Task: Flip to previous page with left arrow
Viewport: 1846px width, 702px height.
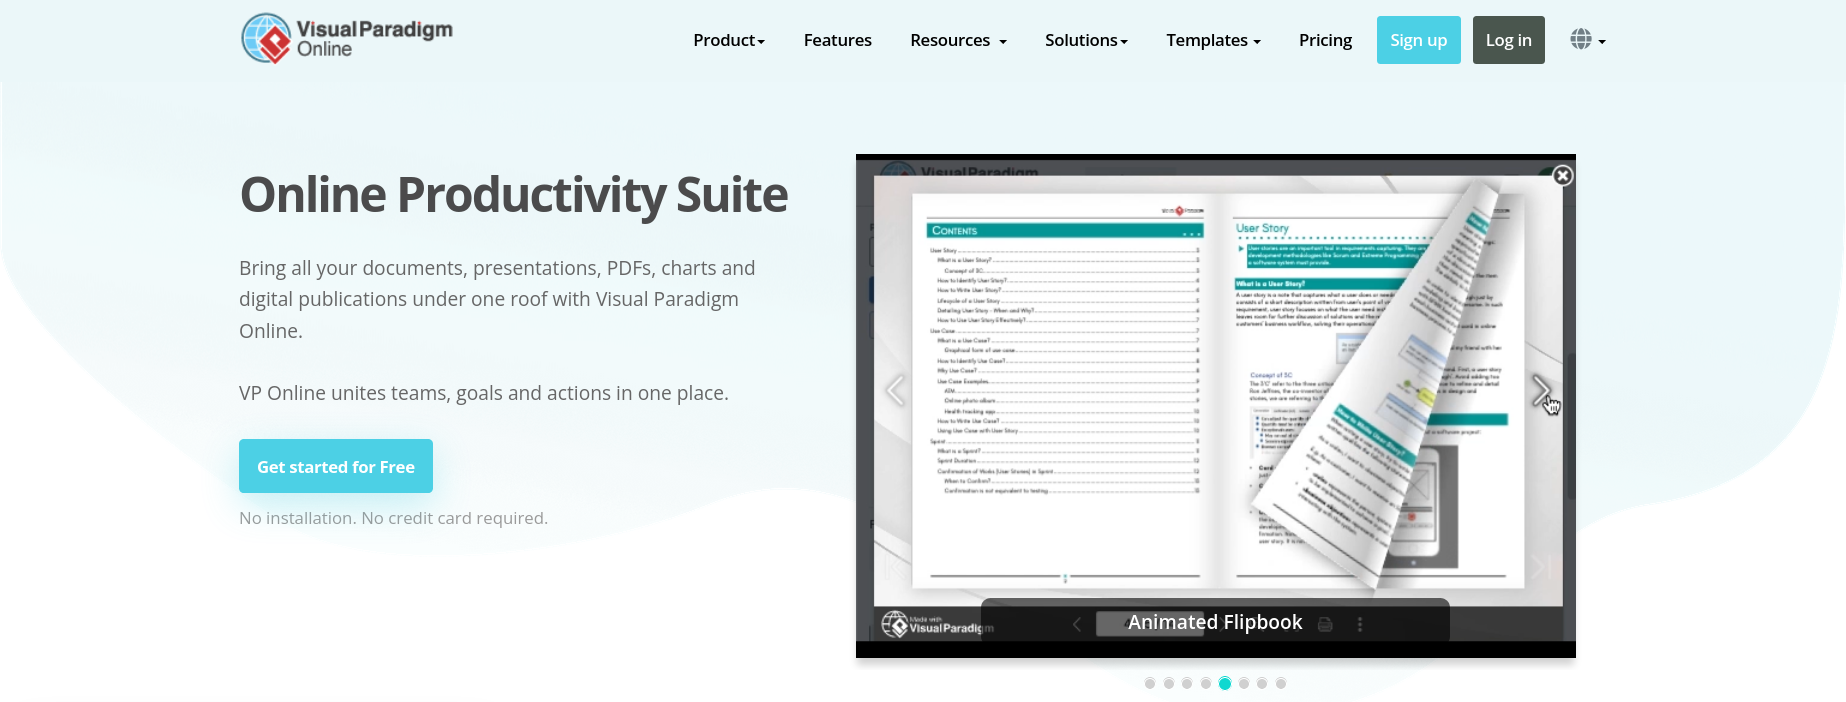Action: pyautogui.click(x=896, y=391)
